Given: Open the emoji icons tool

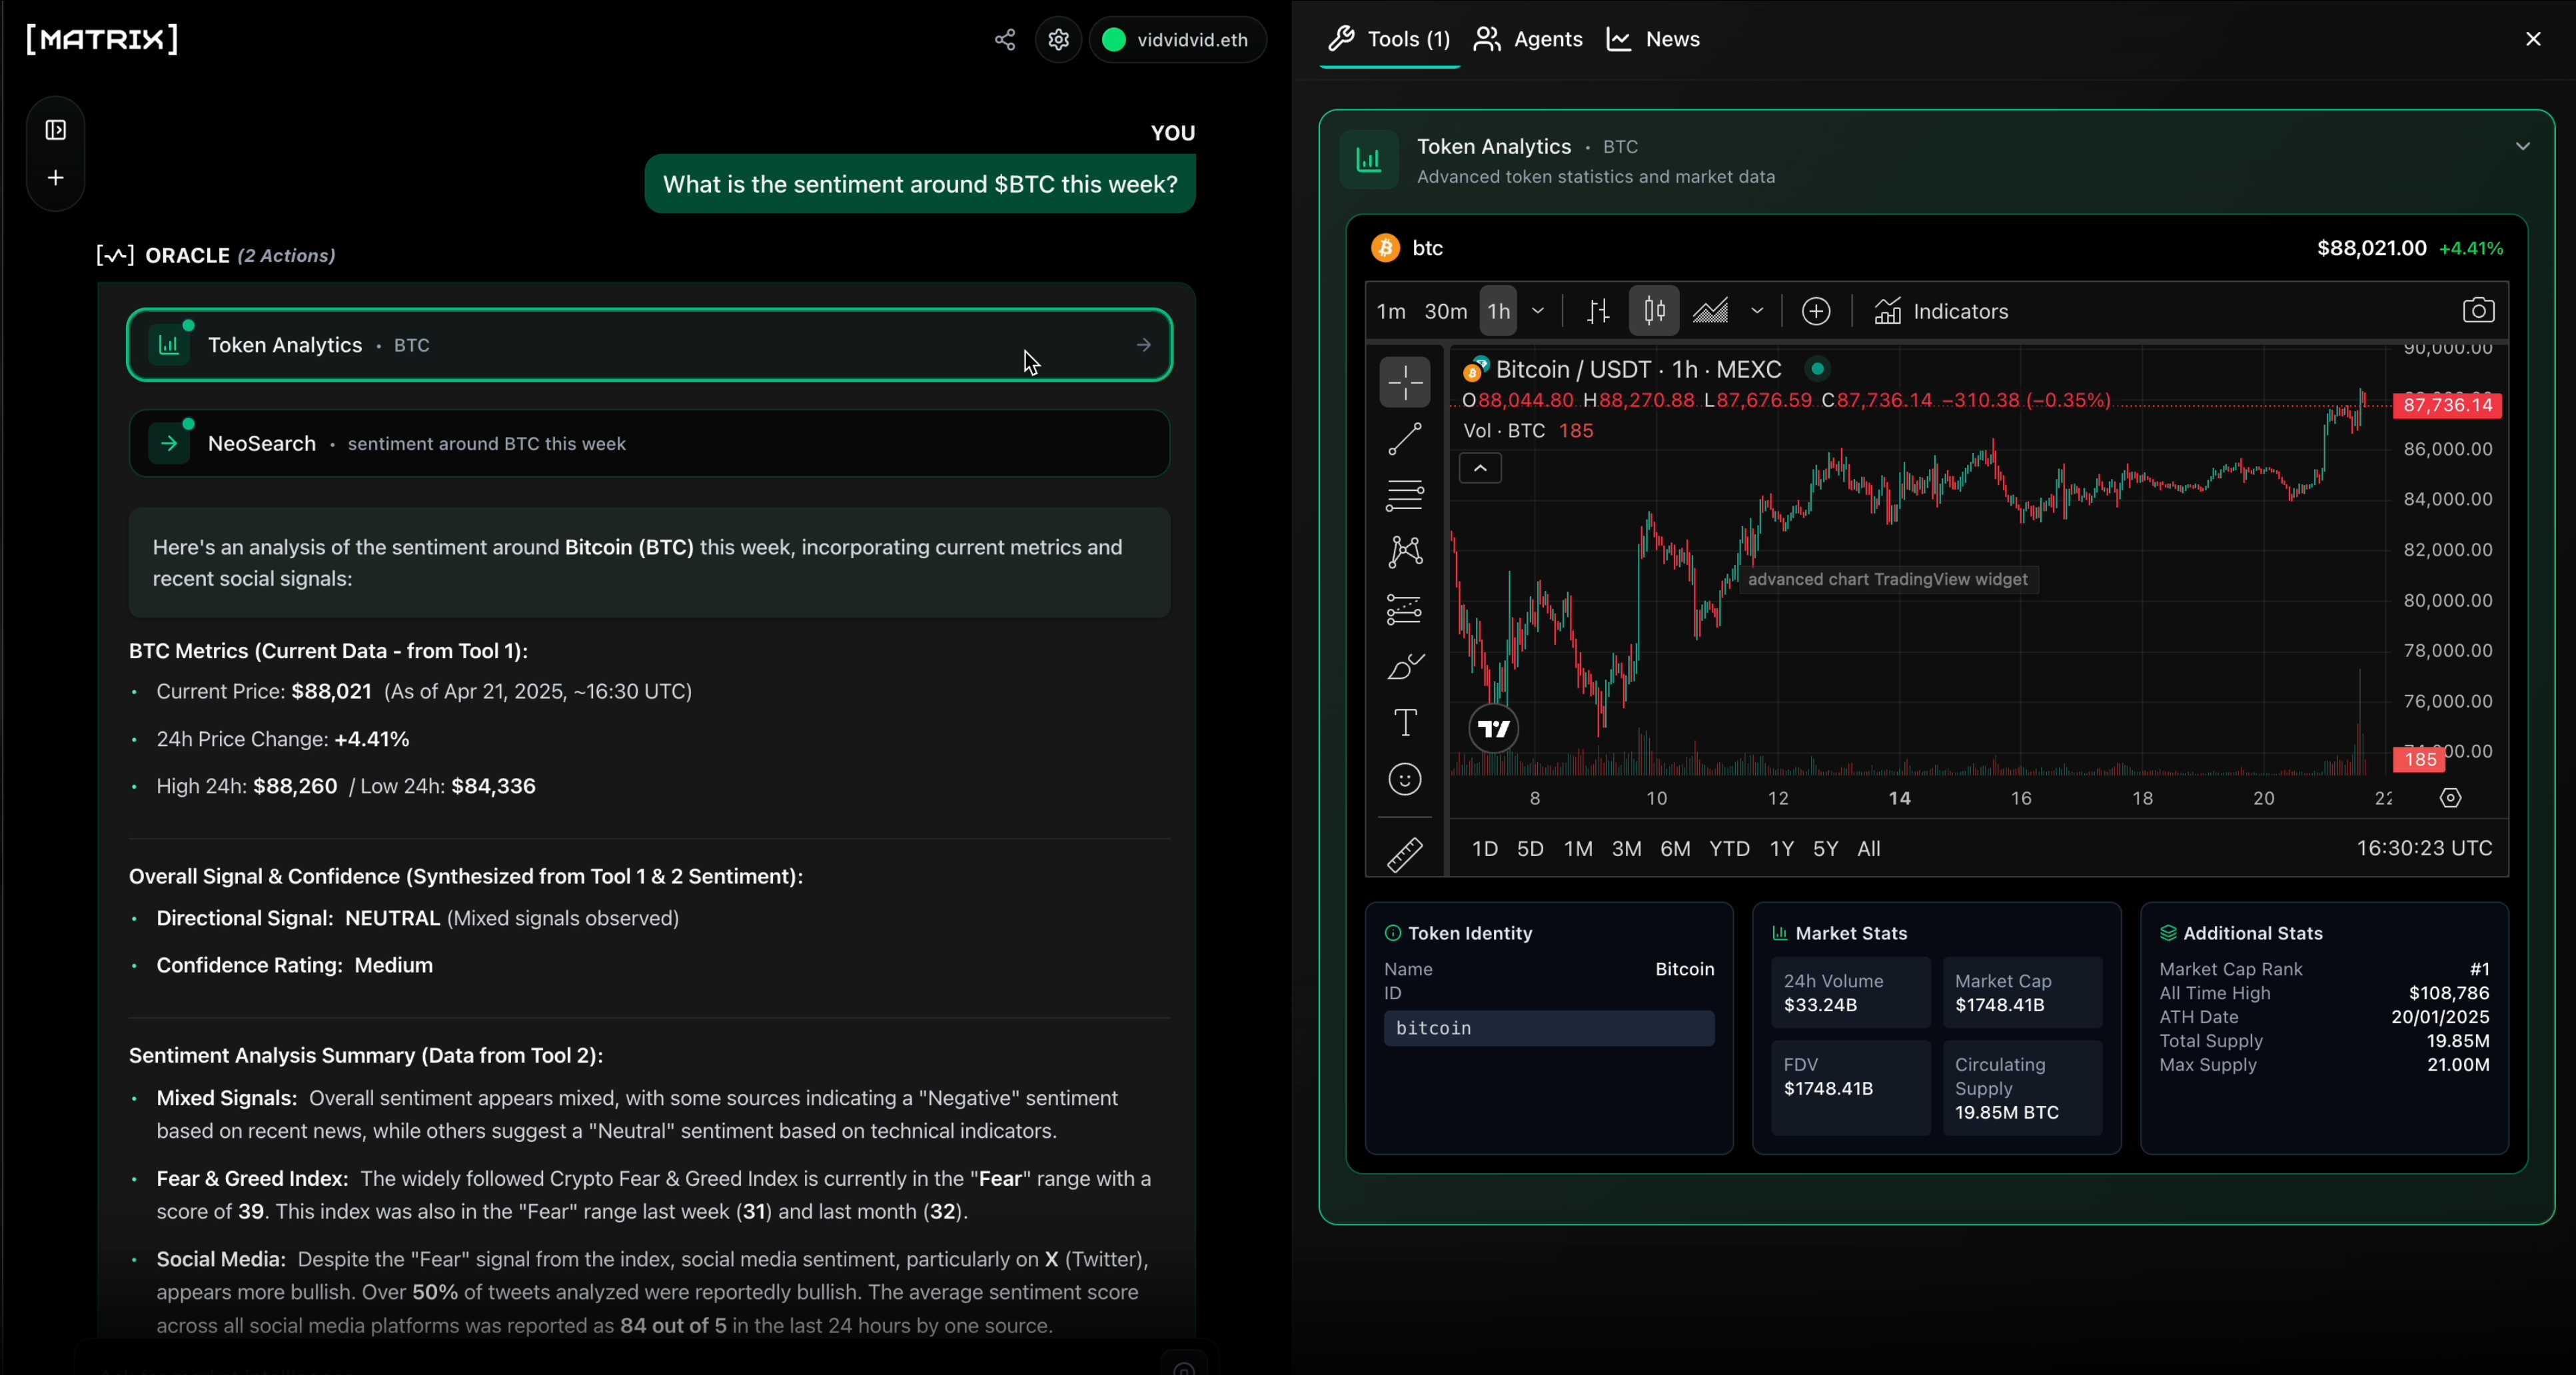Looking at the screenshot, I should (x=1405, y=779).
